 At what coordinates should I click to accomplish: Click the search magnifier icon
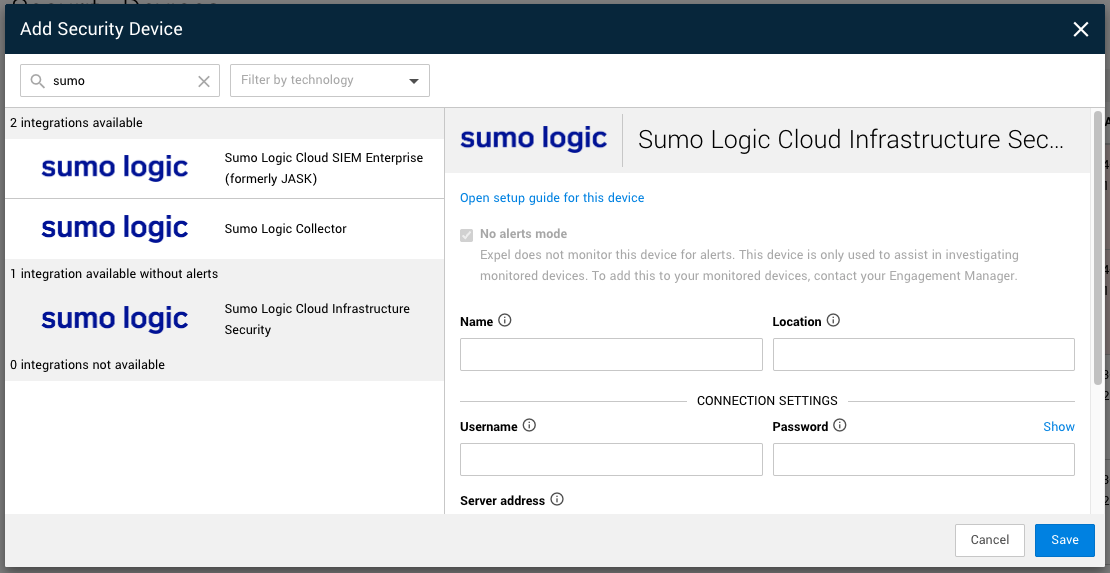click(x=38, y=81)
